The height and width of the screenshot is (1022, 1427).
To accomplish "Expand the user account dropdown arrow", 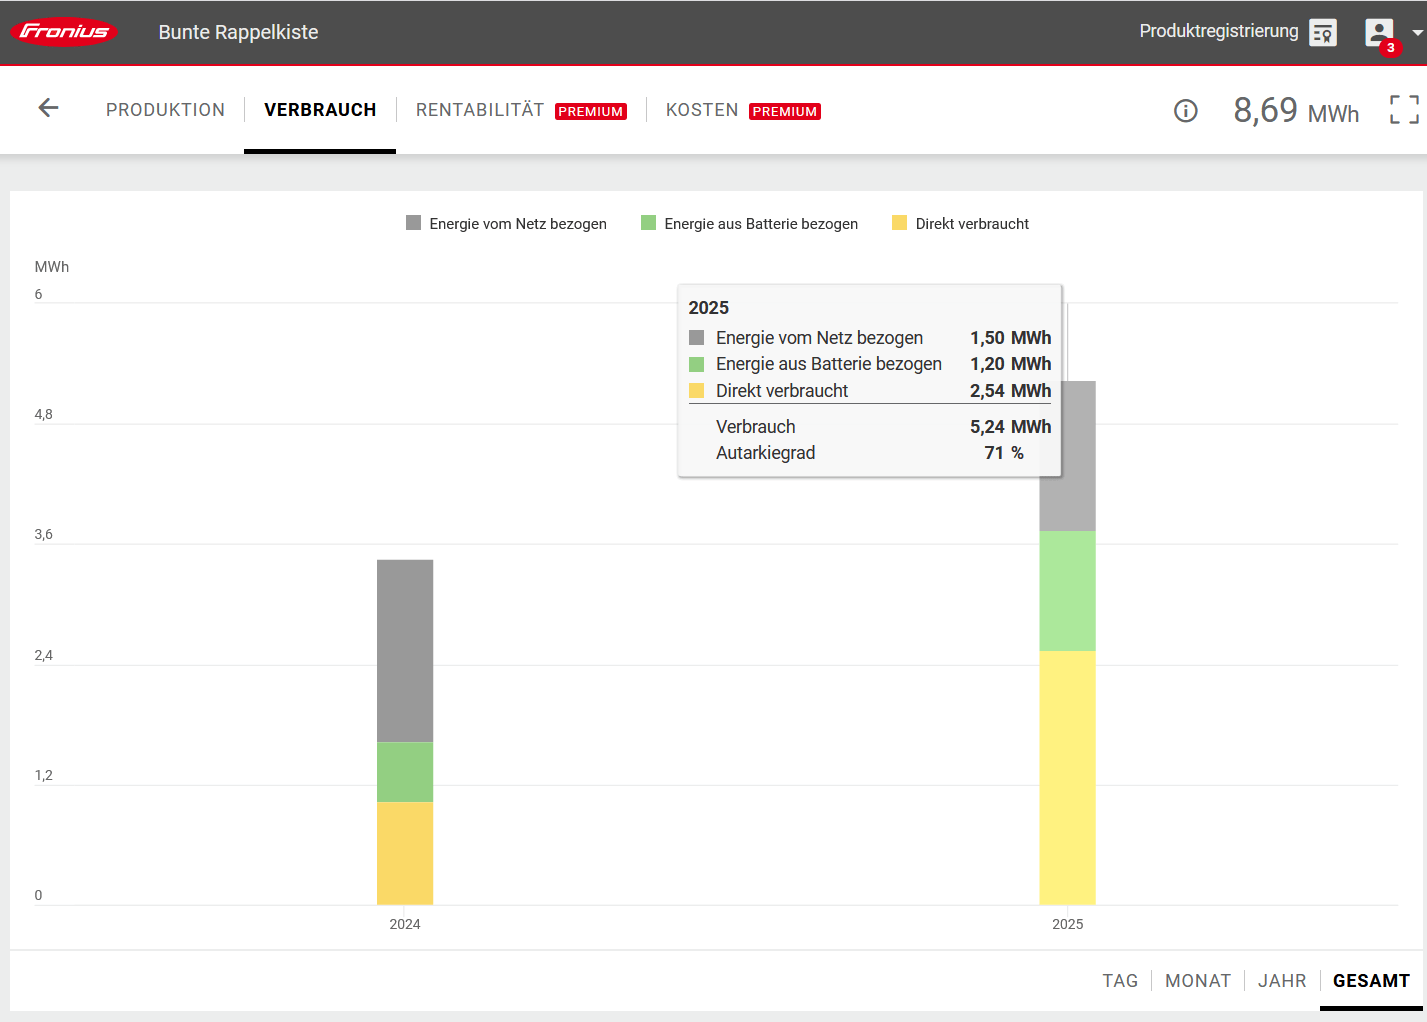I will [1417, 32].
